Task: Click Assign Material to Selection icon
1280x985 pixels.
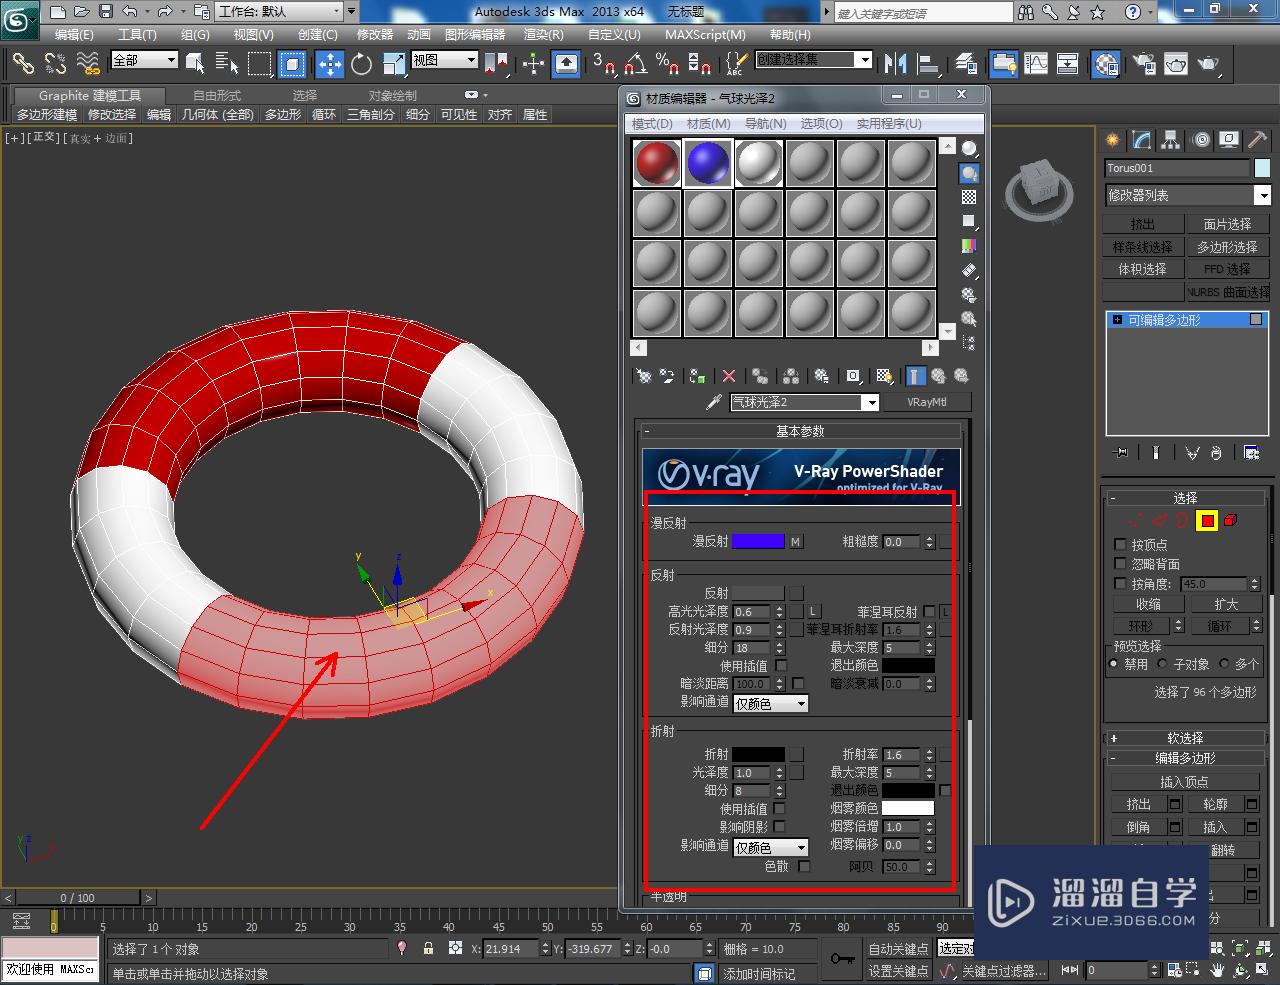Action: 698,376
